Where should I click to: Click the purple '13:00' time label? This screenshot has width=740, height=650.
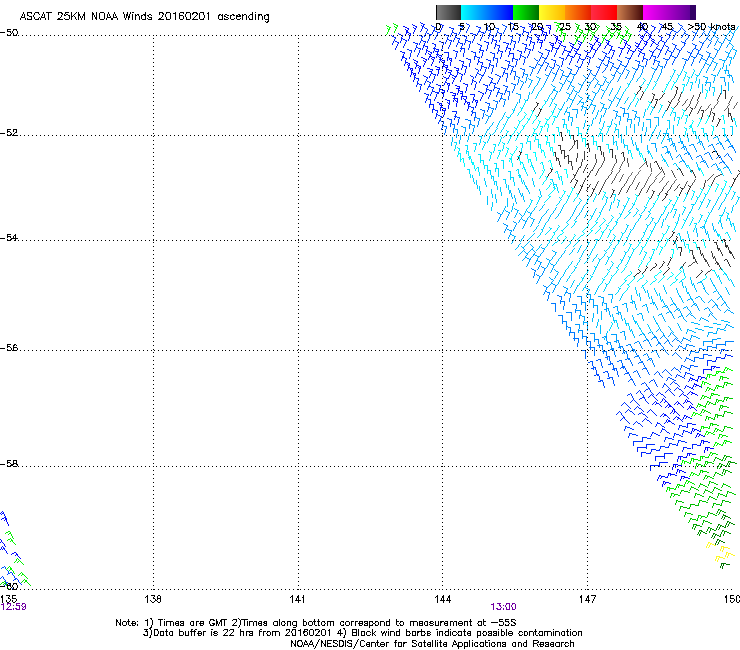(x=503, y=607)
